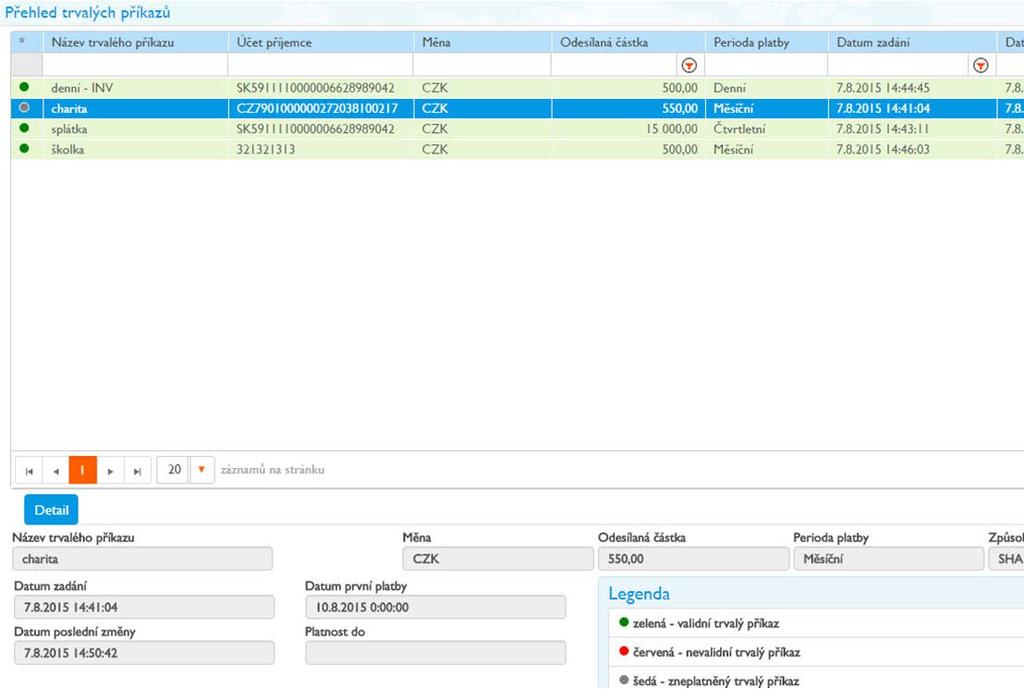The height and width of the screenshot is (689, 1024).
Task: Click the Legenda panel heading
Action: [639, 594]
